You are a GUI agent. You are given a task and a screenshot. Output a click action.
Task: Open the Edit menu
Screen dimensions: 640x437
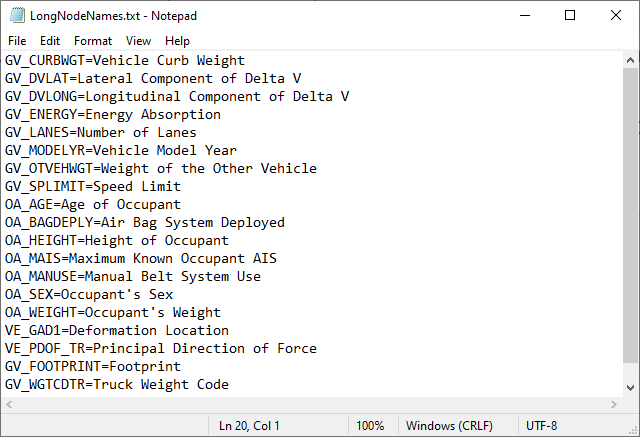[50, 41]
